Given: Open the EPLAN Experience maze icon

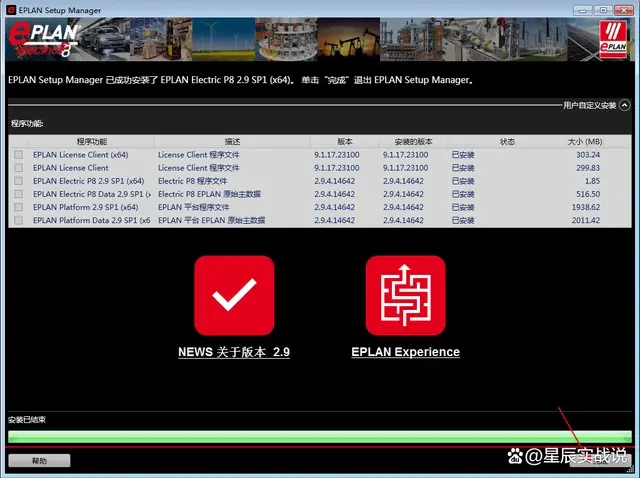Looking at the screenshot, I should pyautogui.click(x=405, y=296).
